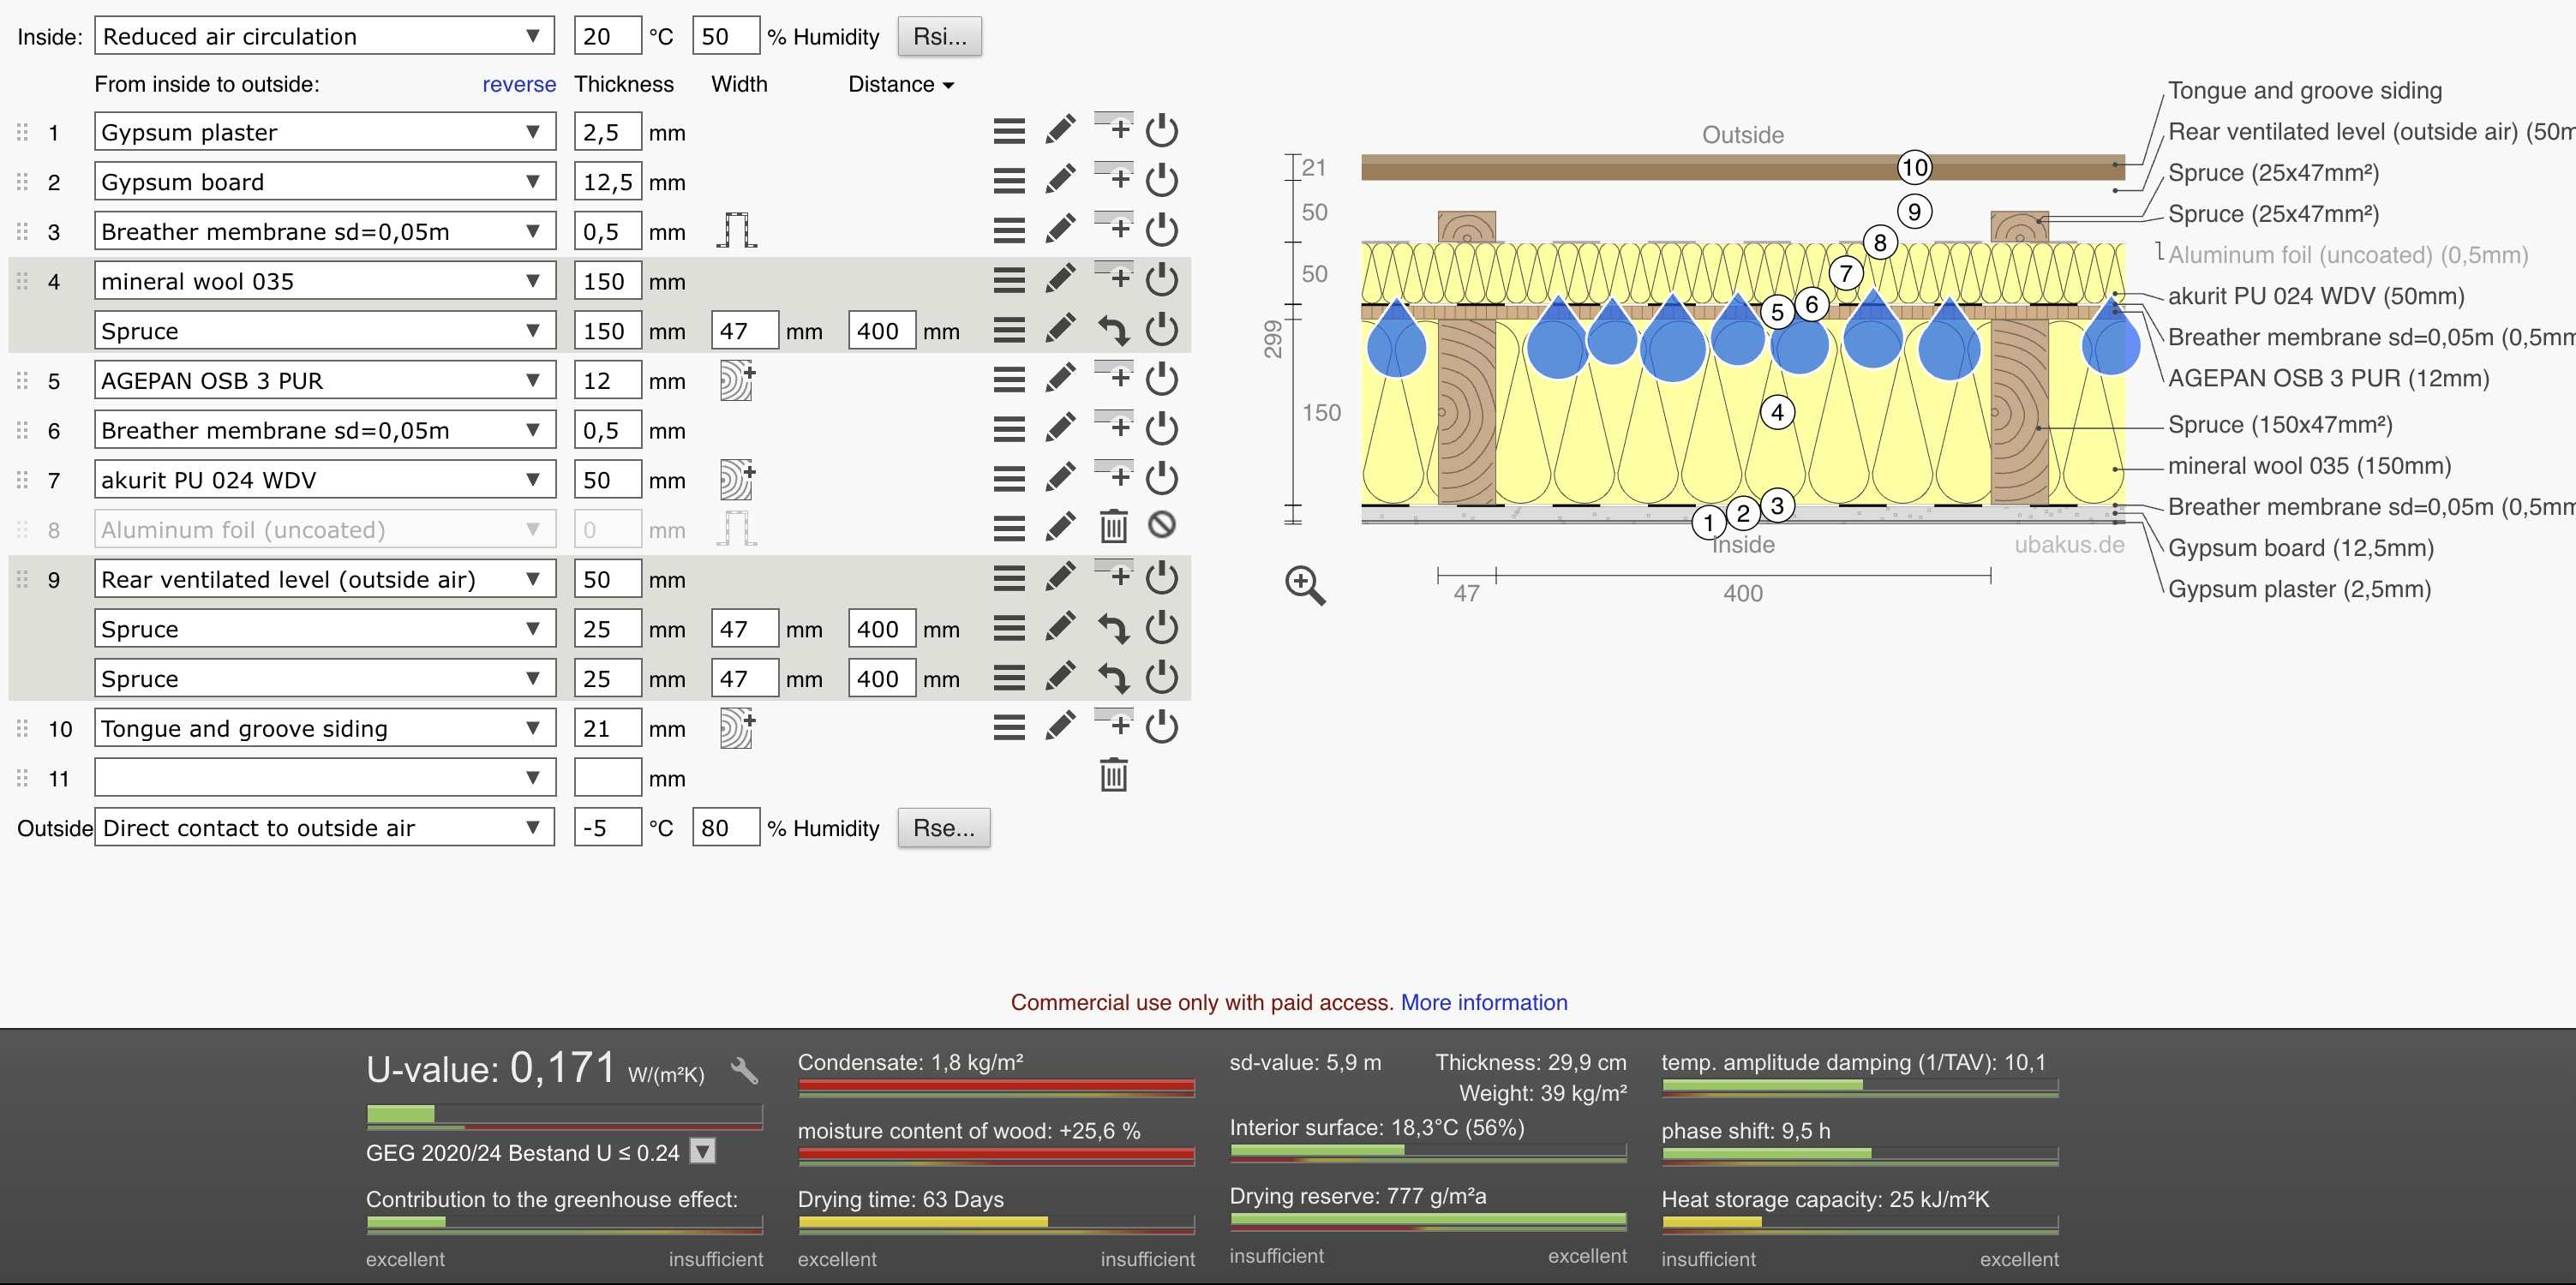
Task: Click the trash icon for the Aluminum foil layer
Action: [x=1113, y=526]
